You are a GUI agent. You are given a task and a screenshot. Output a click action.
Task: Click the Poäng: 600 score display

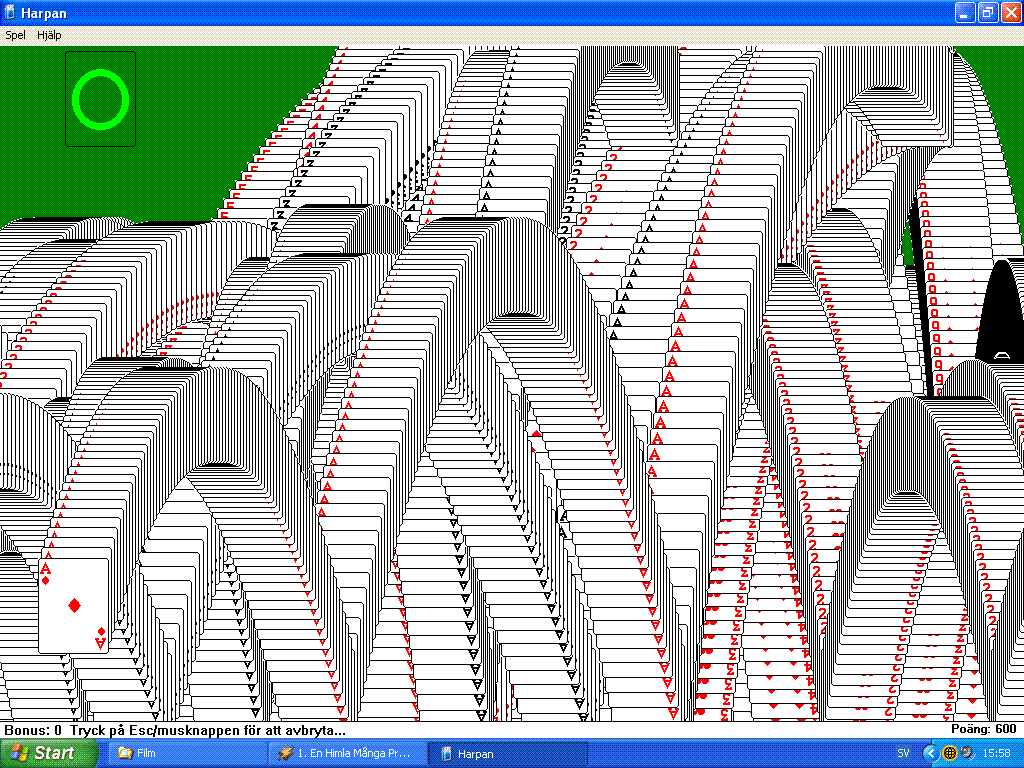click(x=983, y=730)
